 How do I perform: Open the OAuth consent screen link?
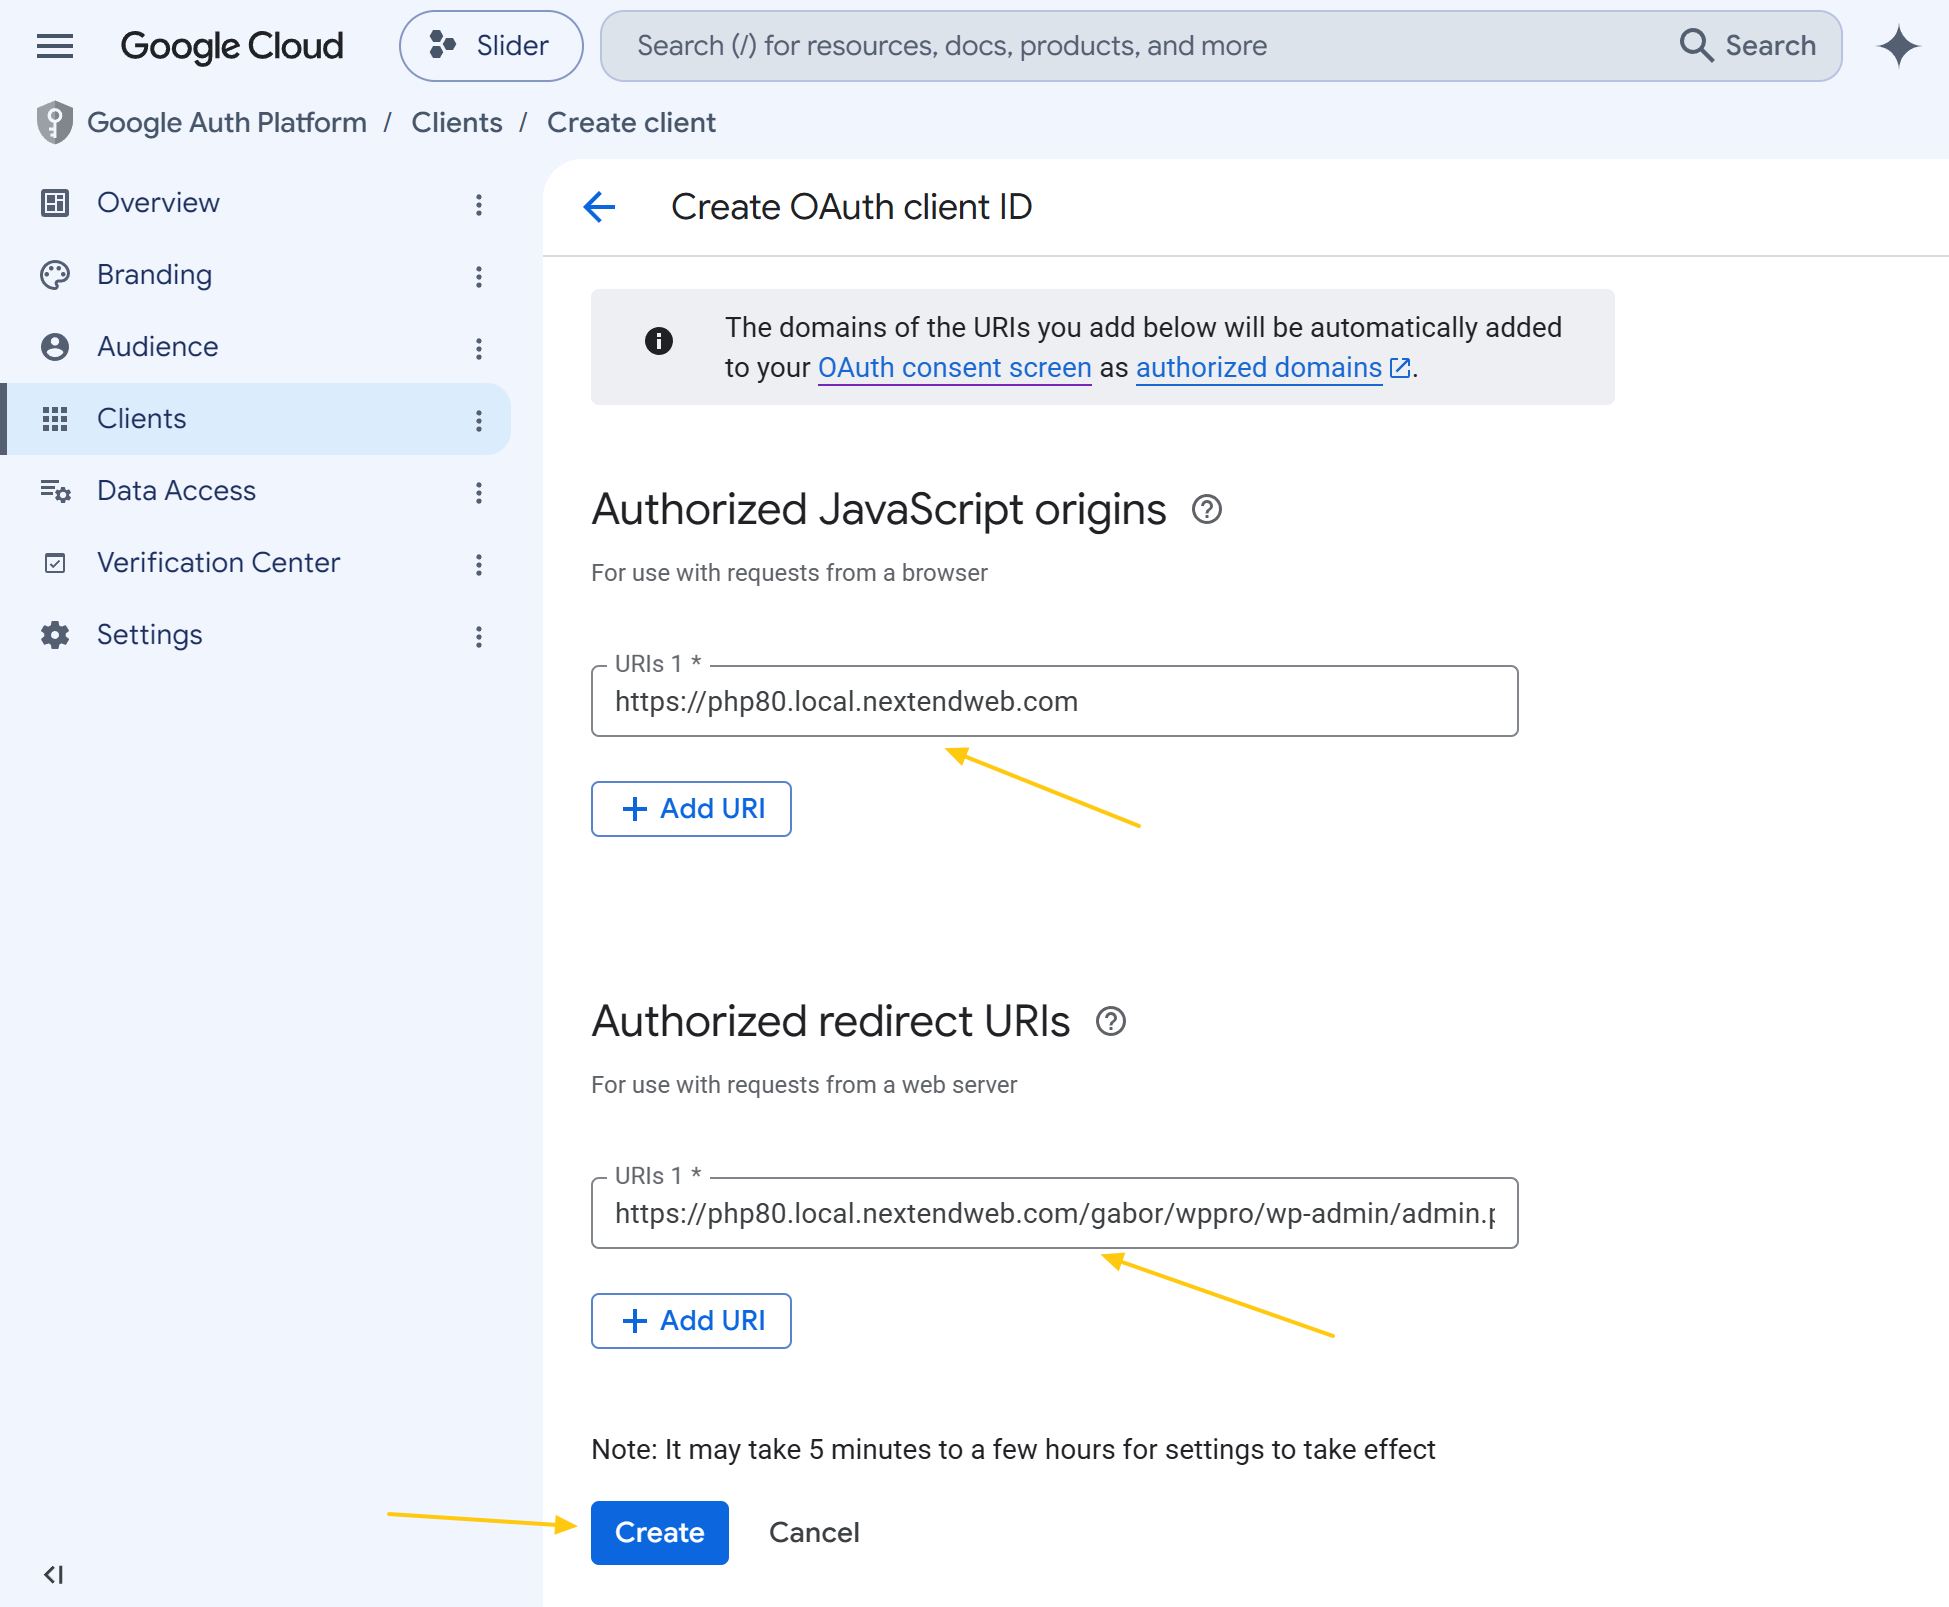pyautogui.click(x=955, y=368)
